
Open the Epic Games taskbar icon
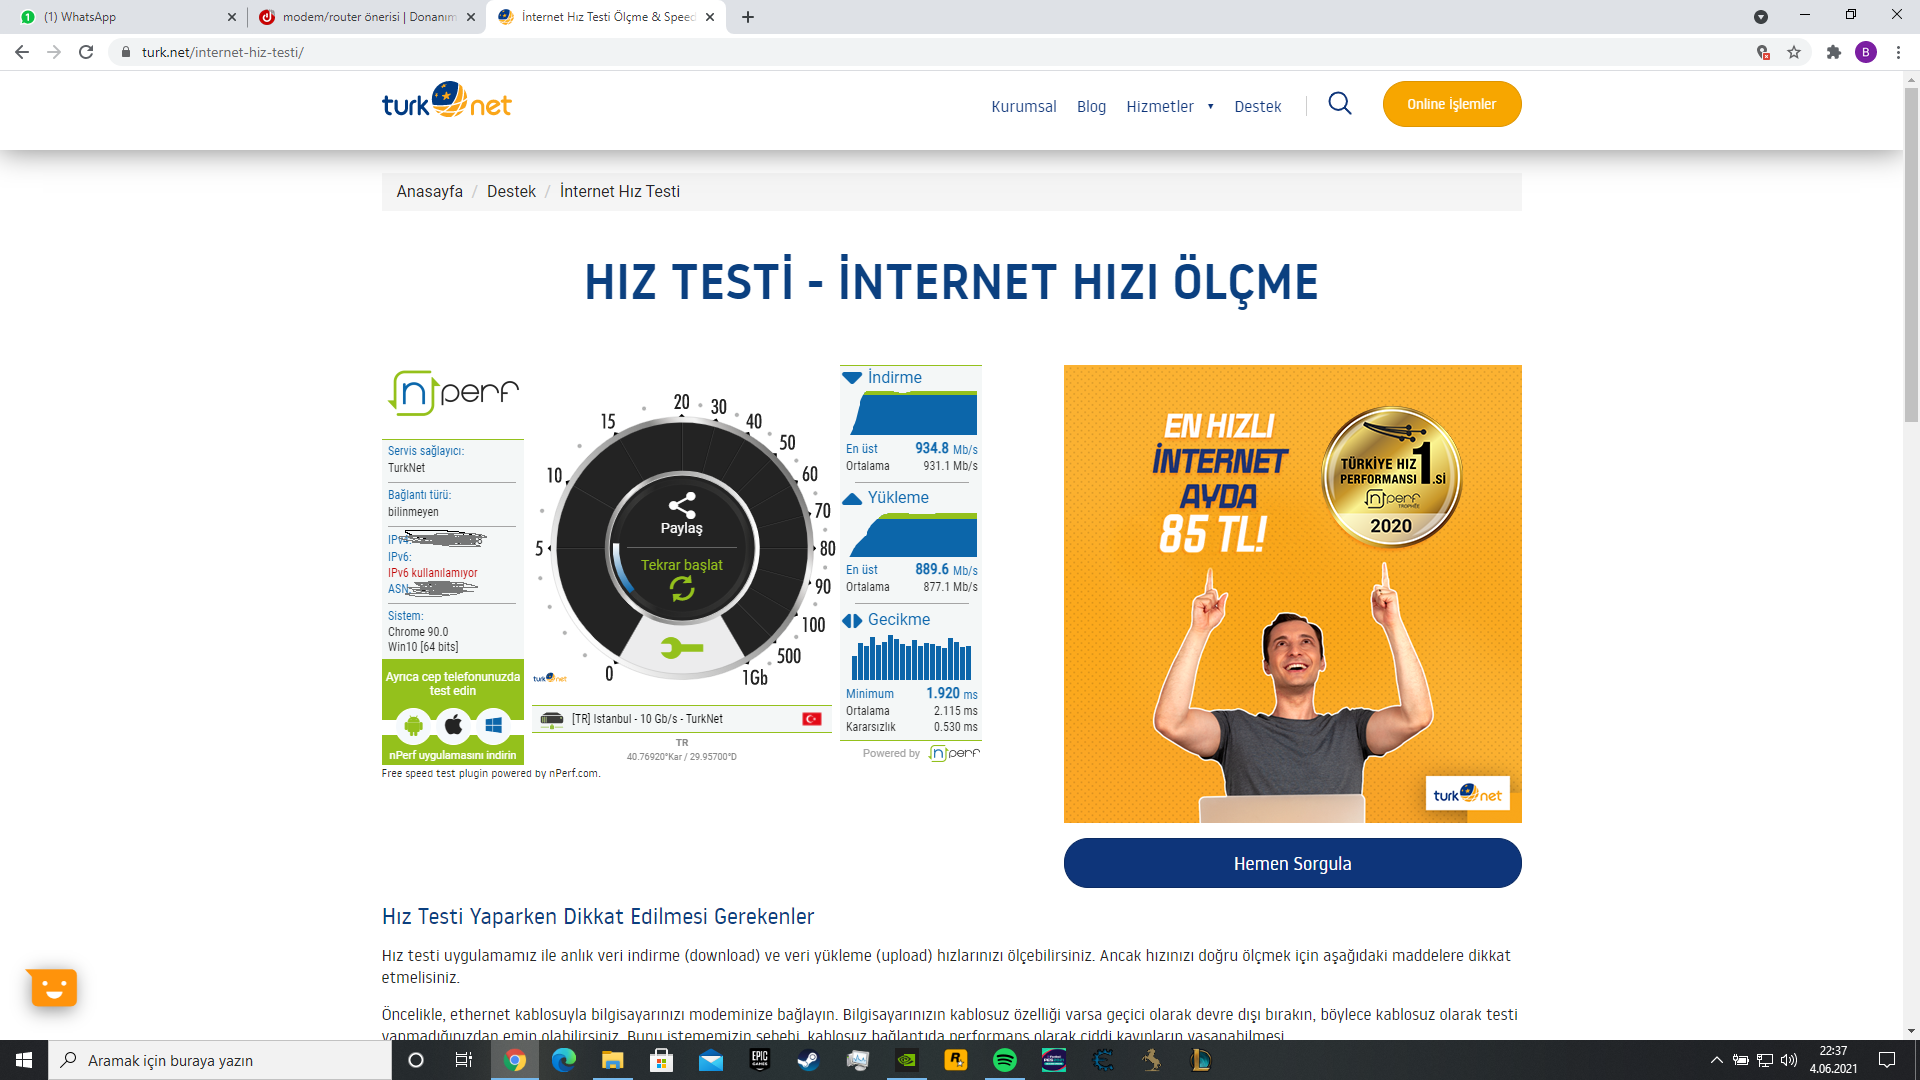click(x=760, y=1060)
